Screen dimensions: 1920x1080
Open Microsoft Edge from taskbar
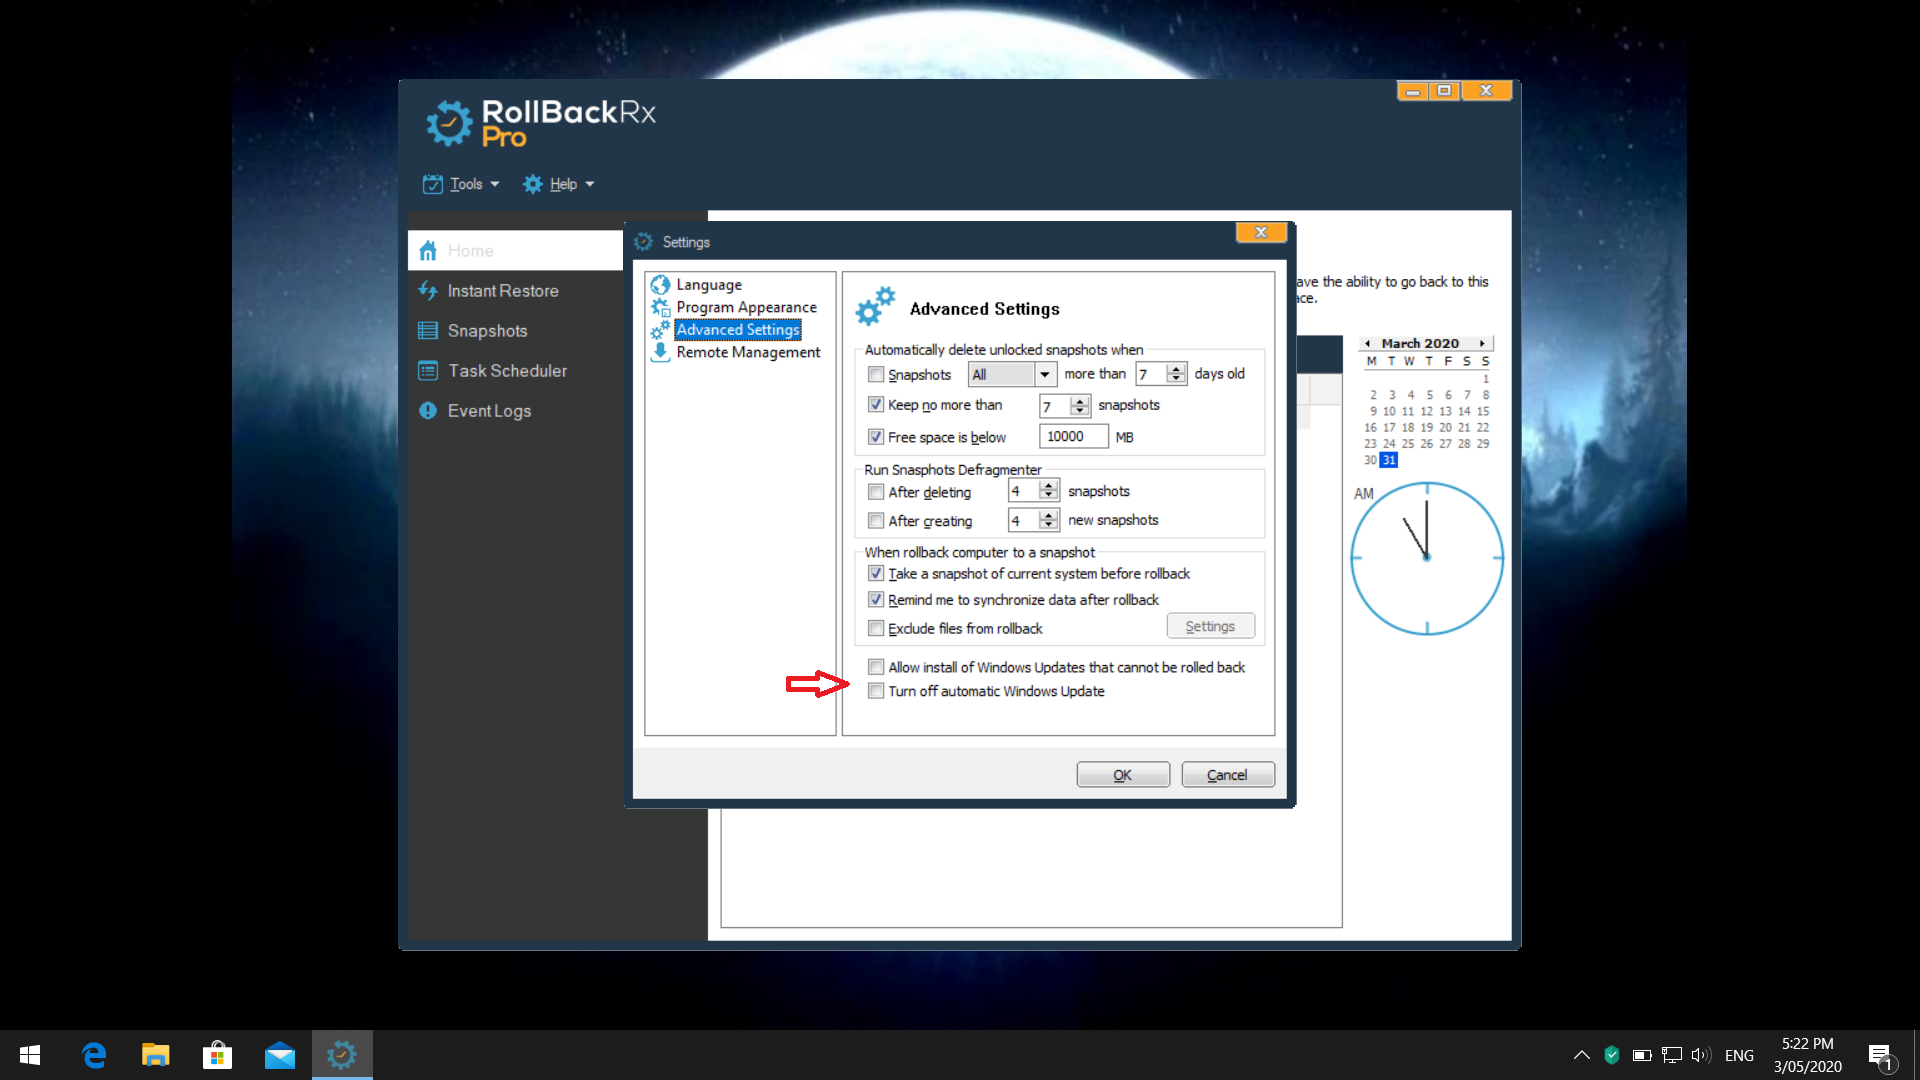click(94, 1055)
